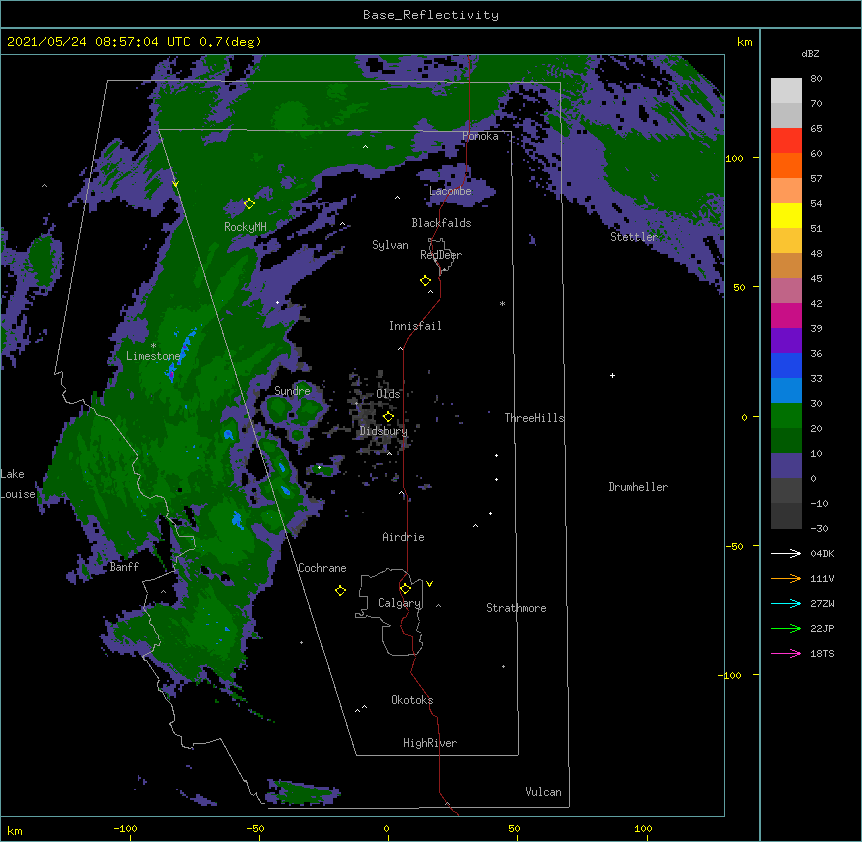The width and height of the screenshot is (862, 842).
Task: Select the yellow diamond marker south of RedDeer
Action: point(426,281)
